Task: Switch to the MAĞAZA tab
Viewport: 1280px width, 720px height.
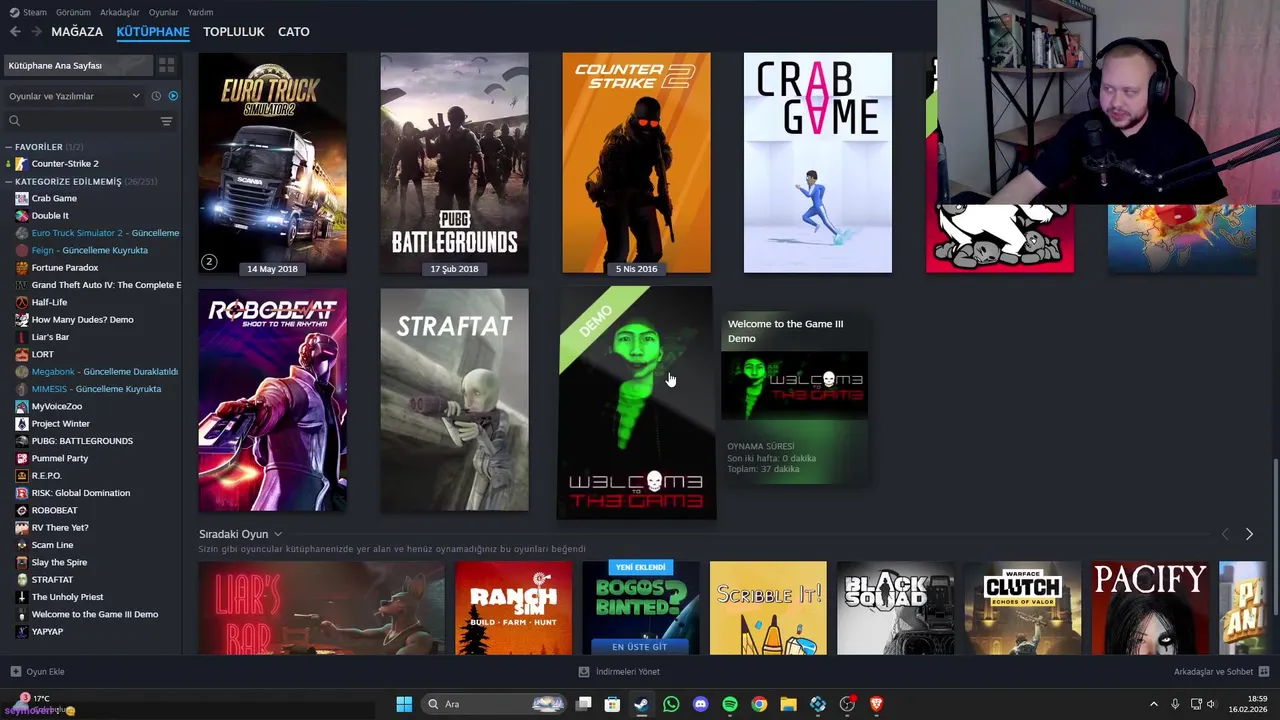Action: pyautogui.click(x=77, y=32)
